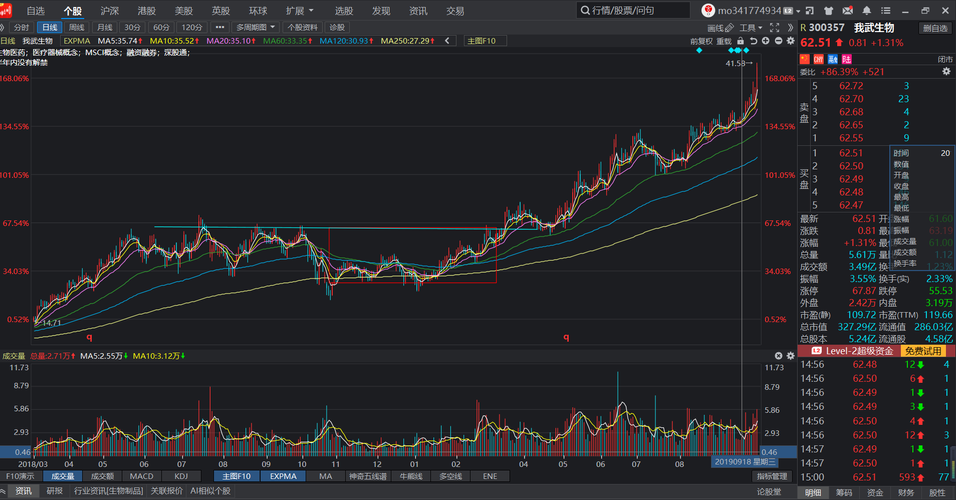Click the chart zoom-in plus icon

coord(766,41)
